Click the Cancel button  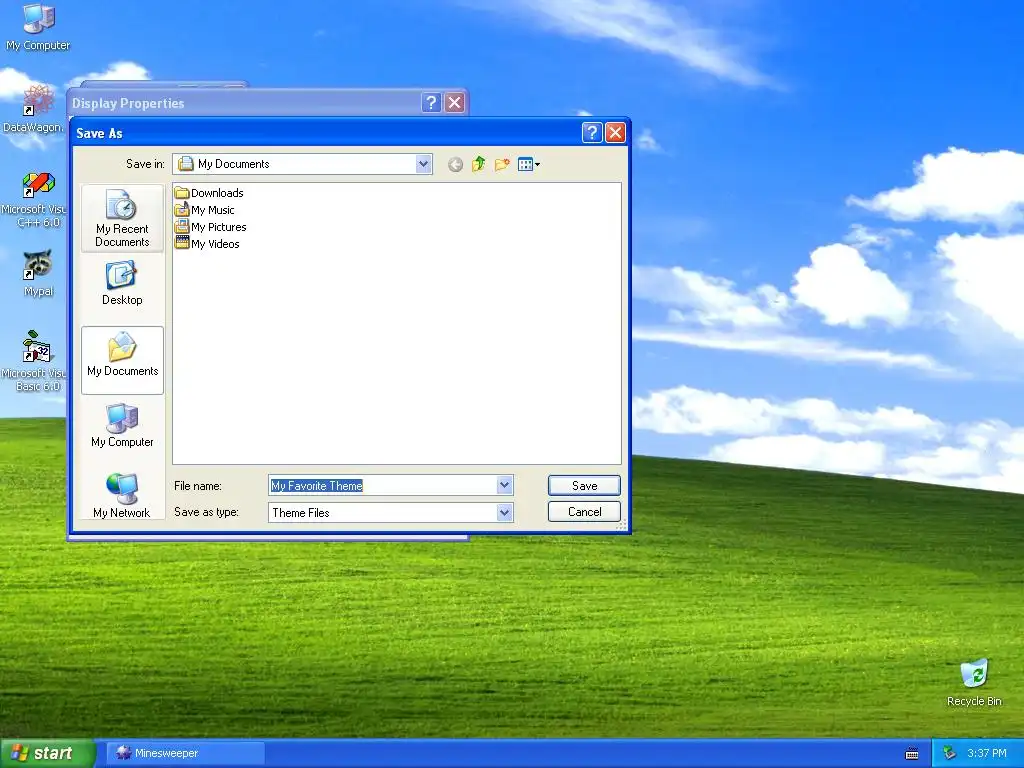[584, 512]
